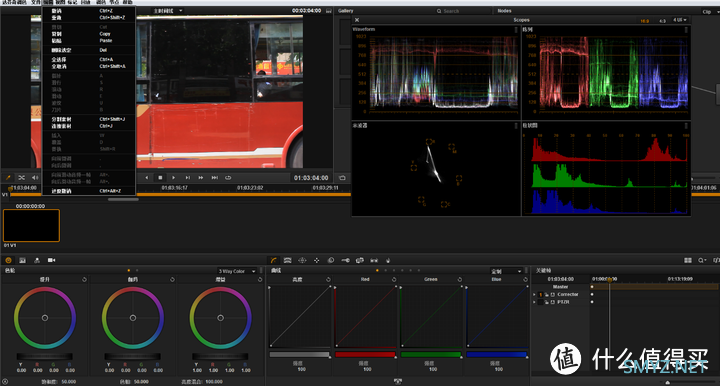The height and width of the screenshot is (386, 720).
Task: Open the Stereoscopic 3D palette icon
Action: click(374, 260)
